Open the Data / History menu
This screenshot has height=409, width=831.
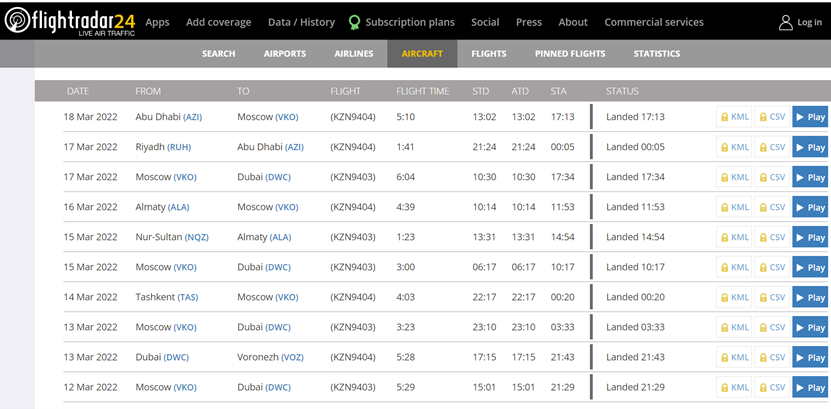pyautogui.click(x=301, y=22)
